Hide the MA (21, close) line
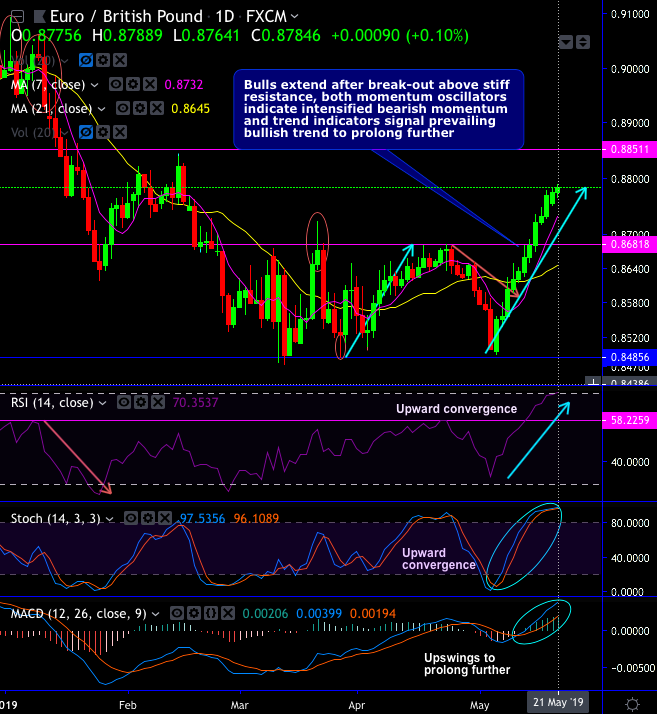Image resolution: width=657 pixels, height=714 pixels. pyautogui.click(x=123, y=108)
